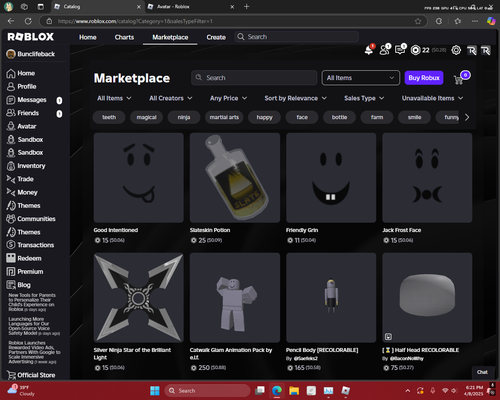Open the Any Price filter dropdown
Viewport: 500px width, 400px height.
click(x=228, y=98)
